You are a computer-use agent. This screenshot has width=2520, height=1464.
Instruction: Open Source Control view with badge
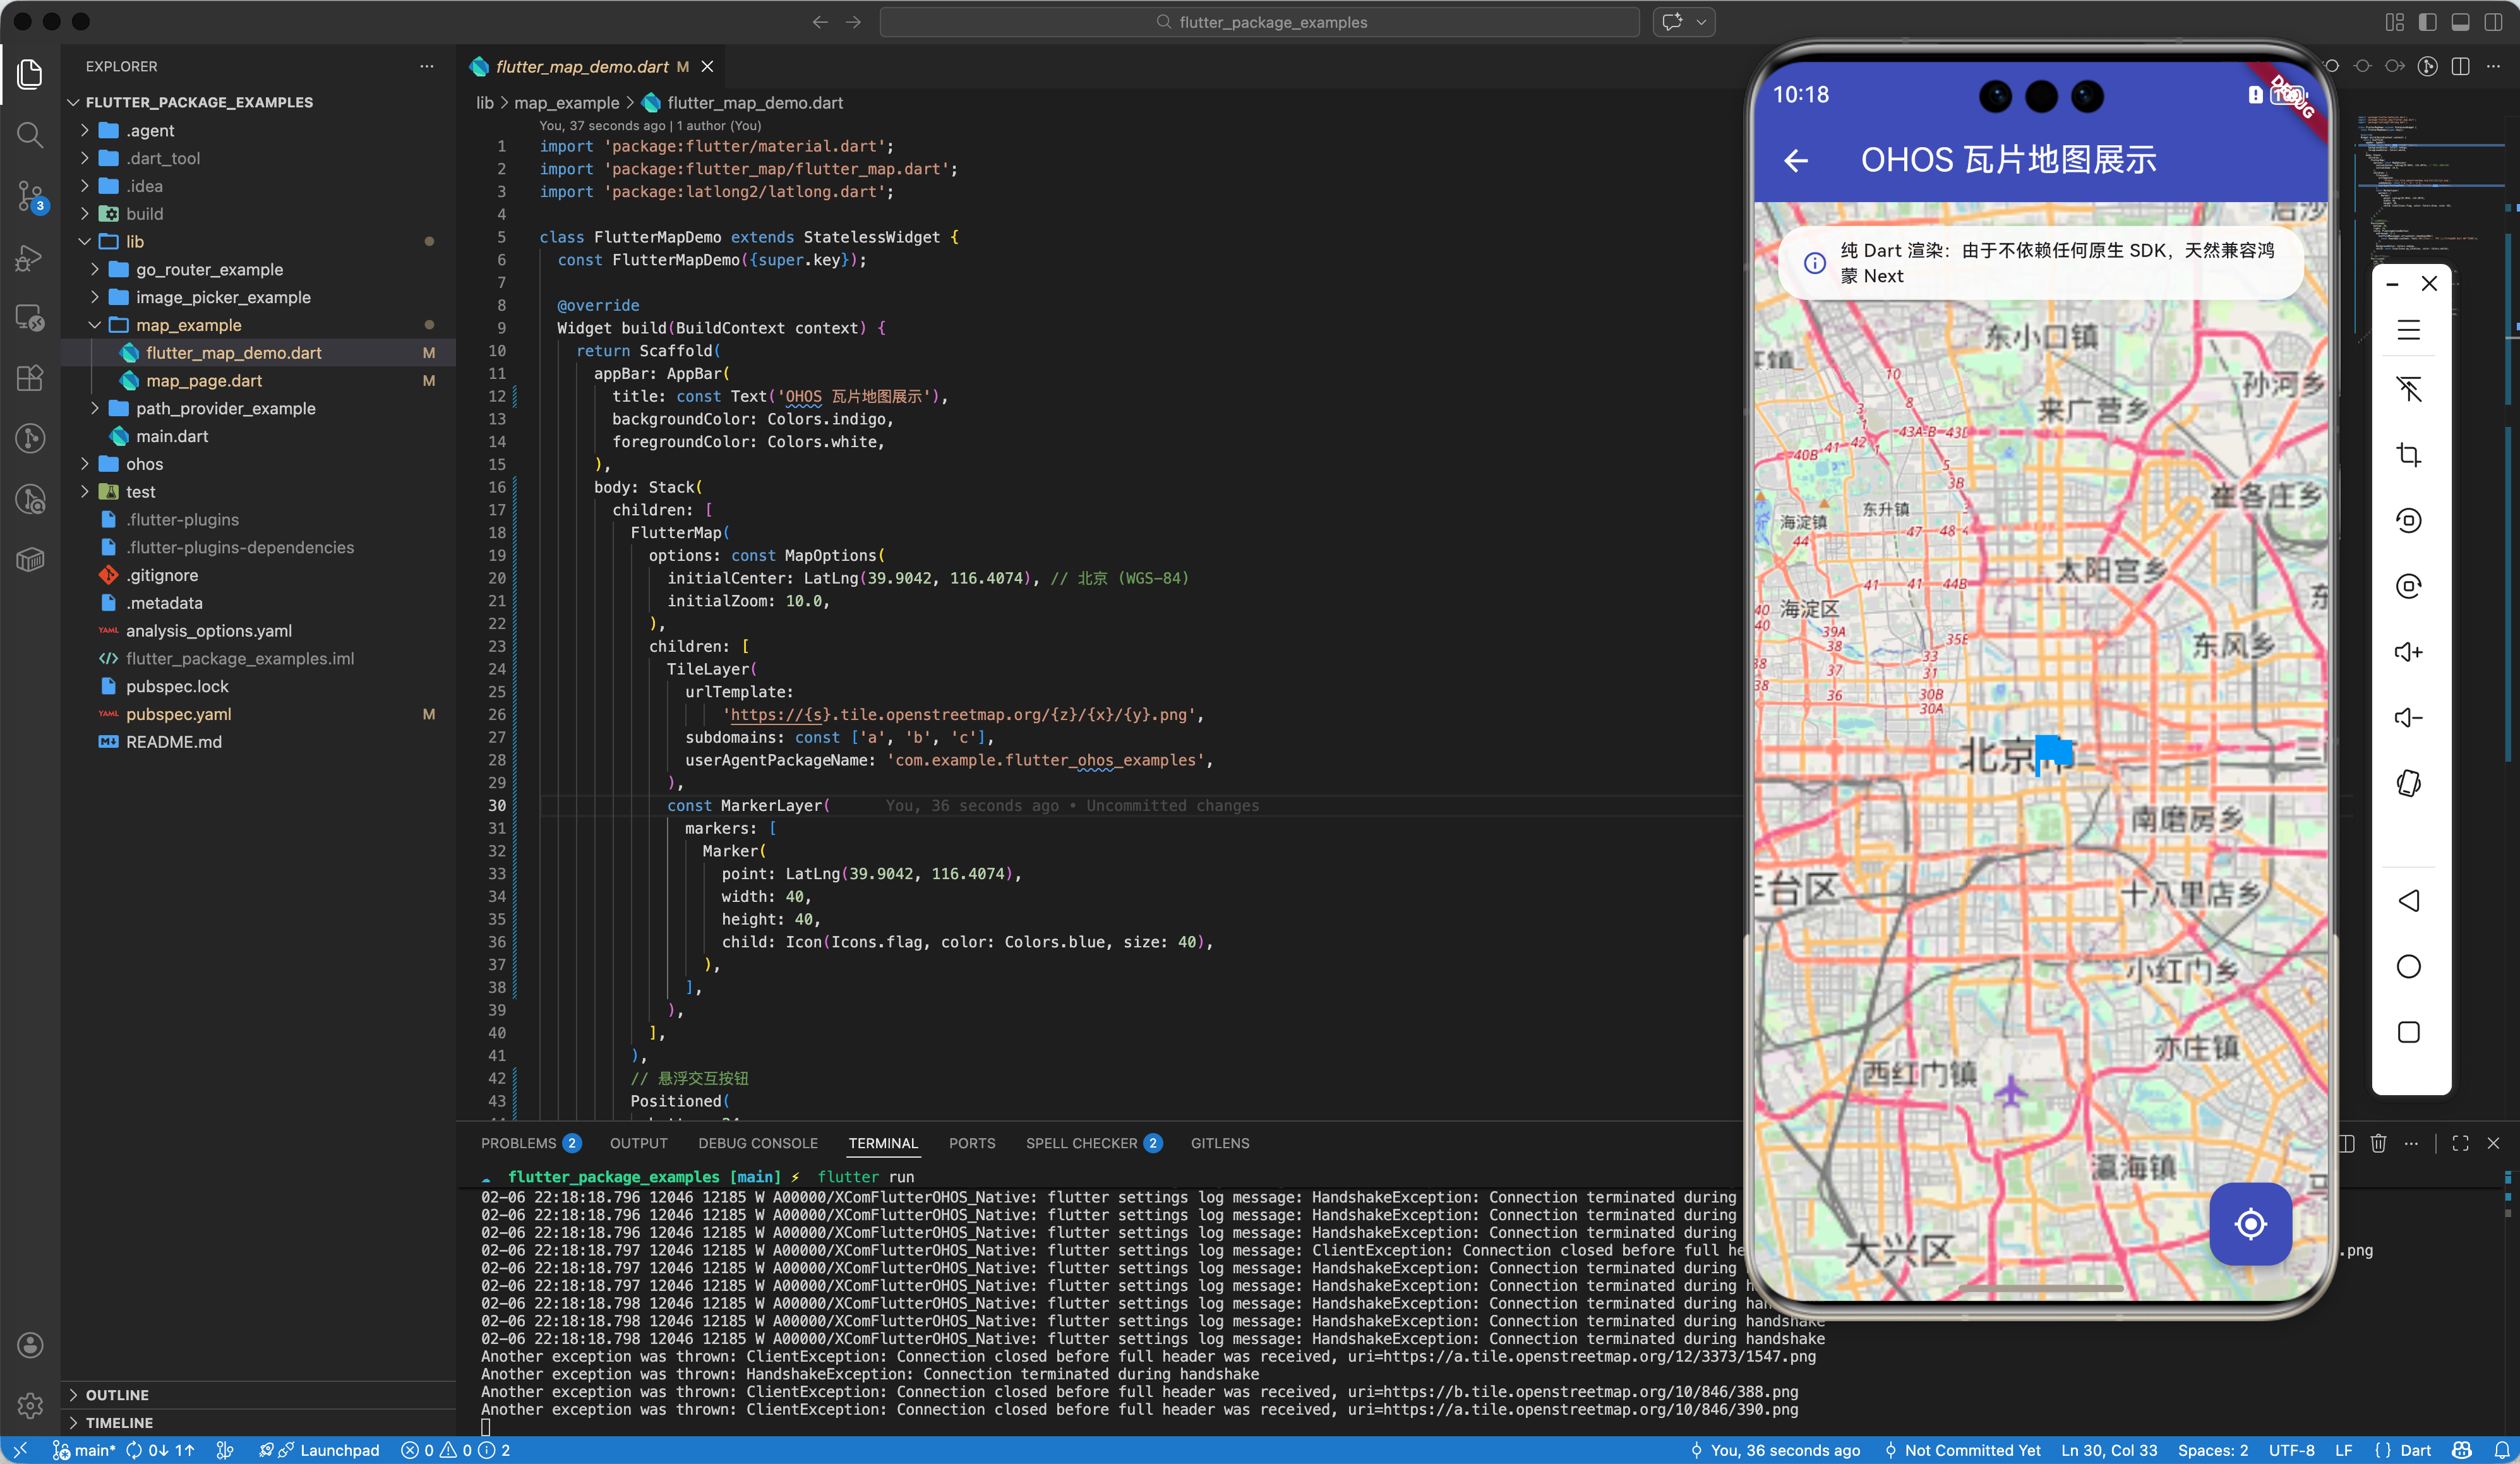pyautogui.click(x=30, y=196)
